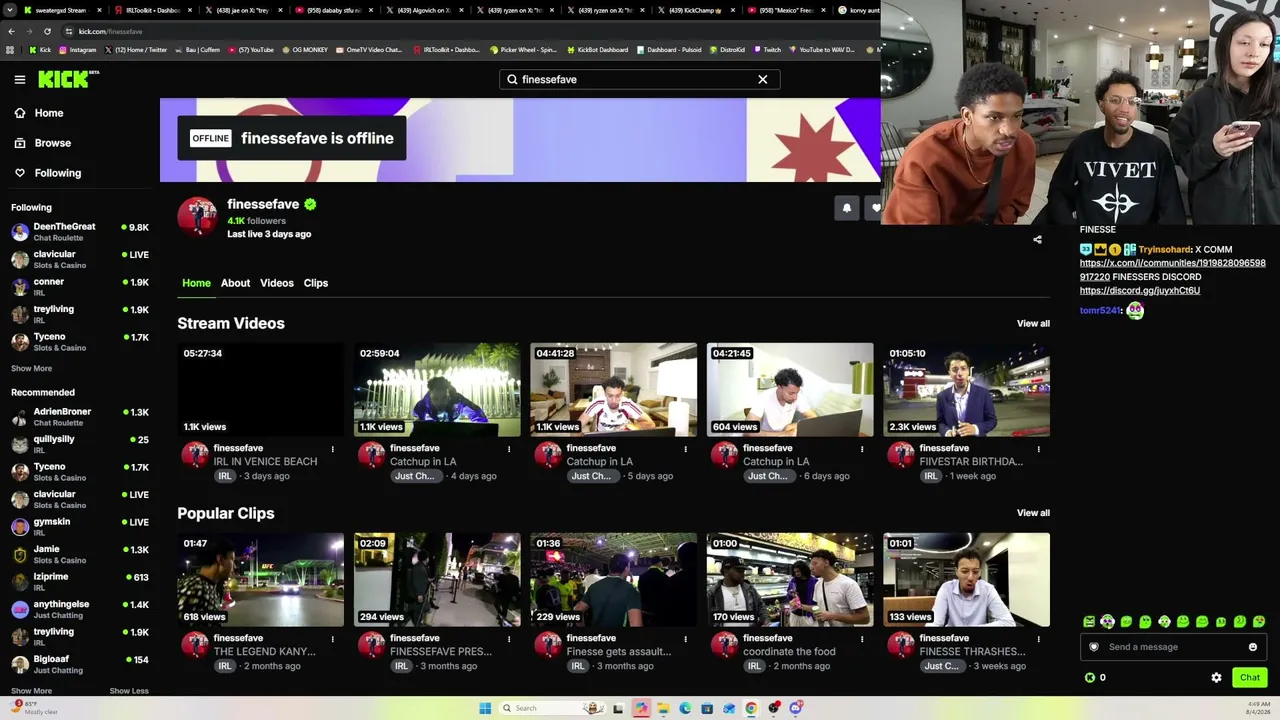Screen dimensions: 1280x720
Task: Show more followed channels
Action: click(x=31, y=368)
